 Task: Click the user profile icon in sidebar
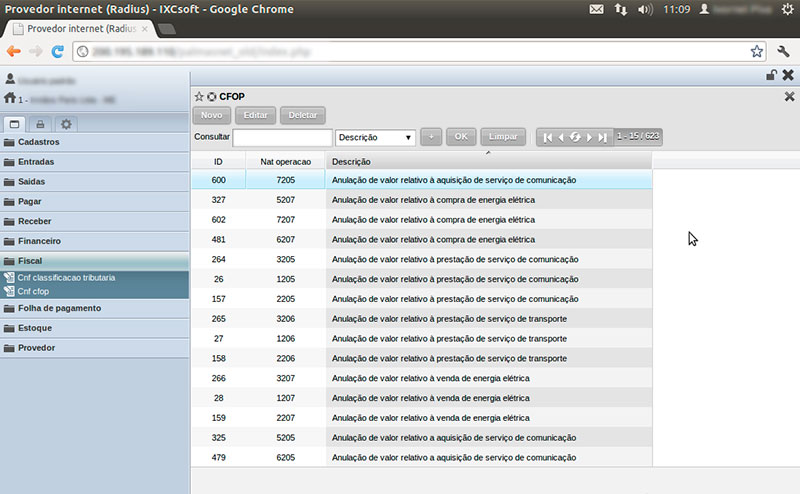[10, 79]
